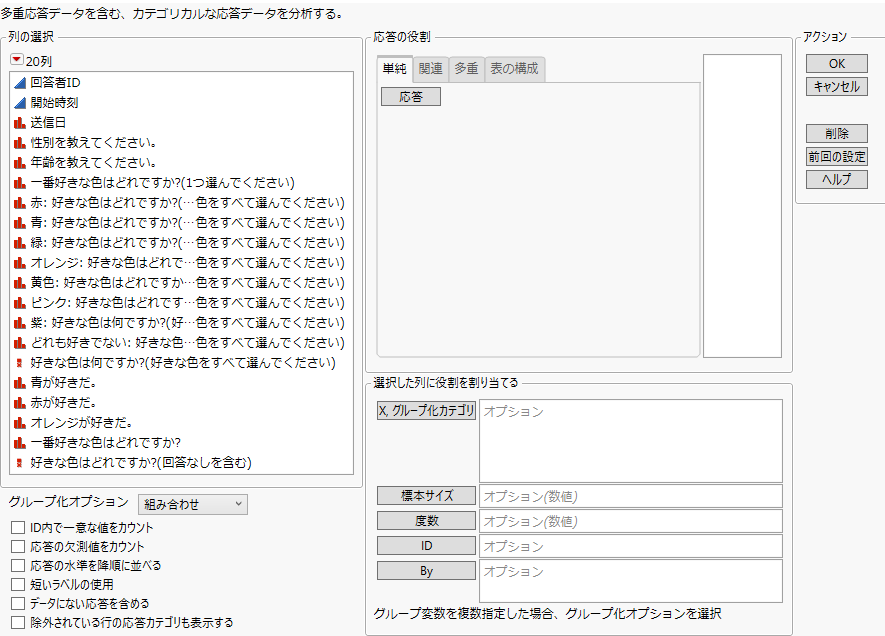Screen dimensions: 885x636
Task: Click the nominal icon beside 赤が好きだ
Action: pos(18,402)
